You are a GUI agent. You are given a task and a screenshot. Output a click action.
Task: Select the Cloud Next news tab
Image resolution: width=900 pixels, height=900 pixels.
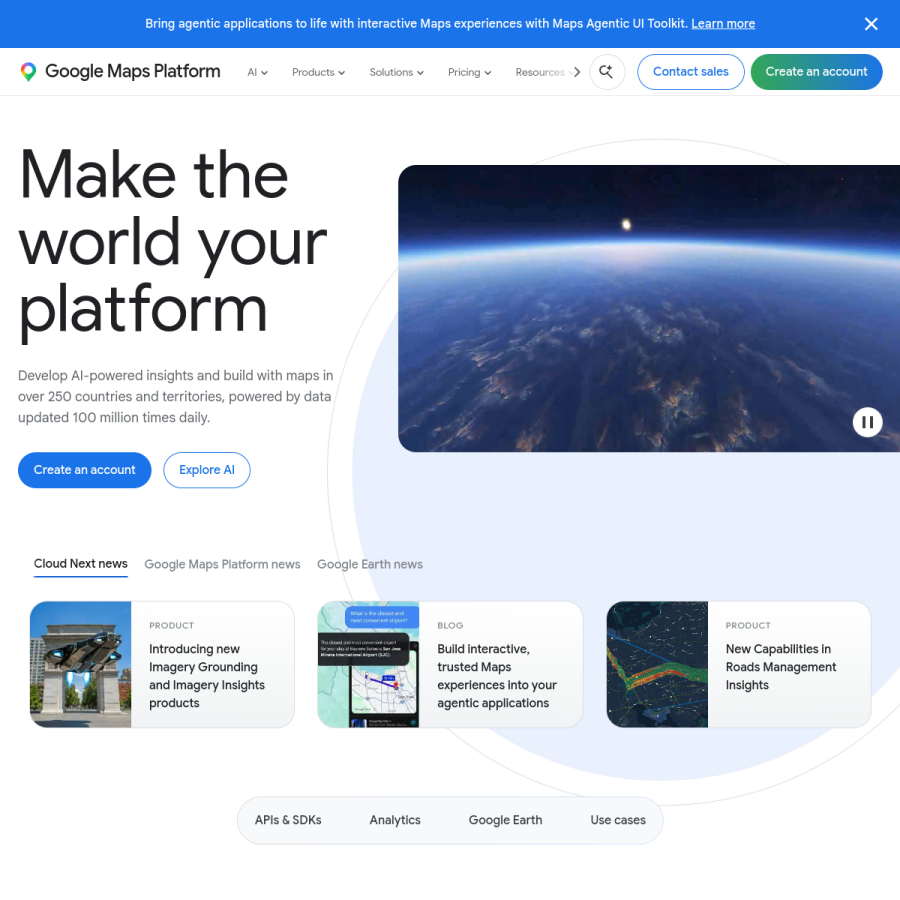[x=80, y=564]
